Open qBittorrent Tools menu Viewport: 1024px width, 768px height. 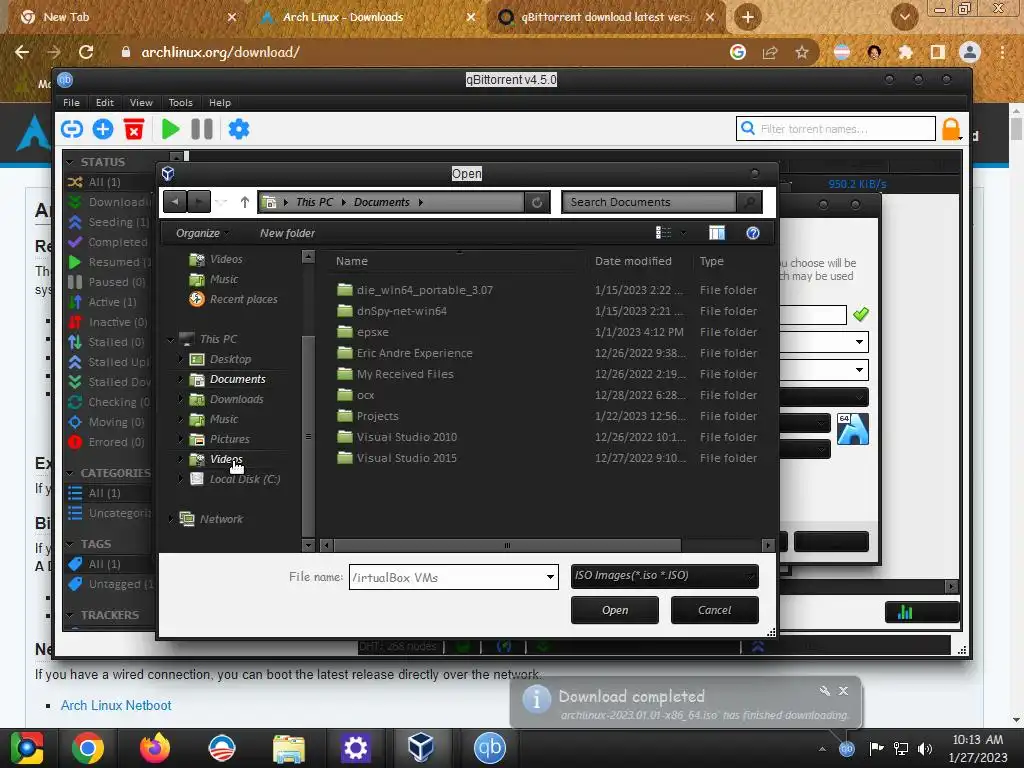[x=180, y=103]
